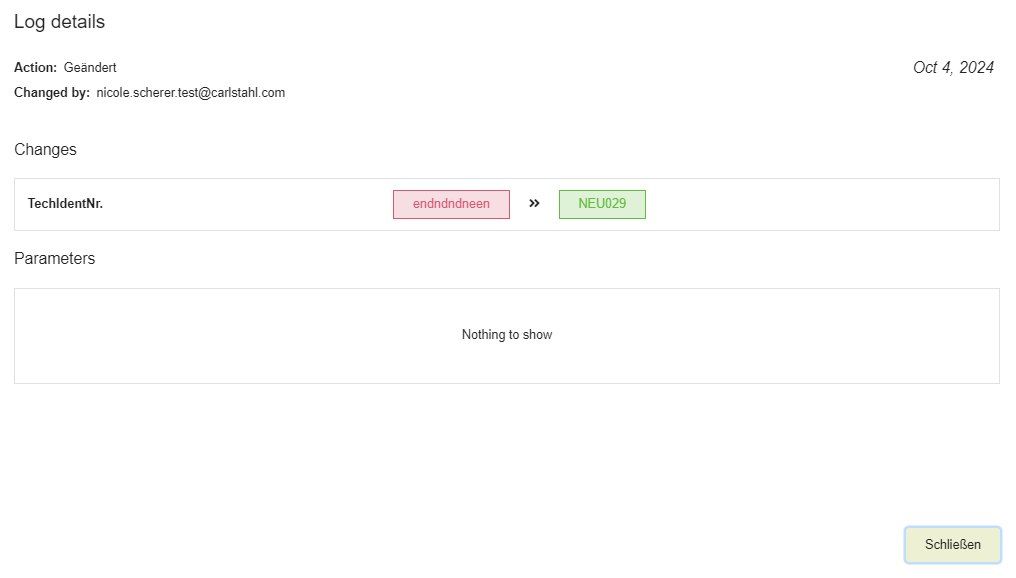
Task: Click blank space between TechIdentNr. and red badge
Action: coord(250,204)
